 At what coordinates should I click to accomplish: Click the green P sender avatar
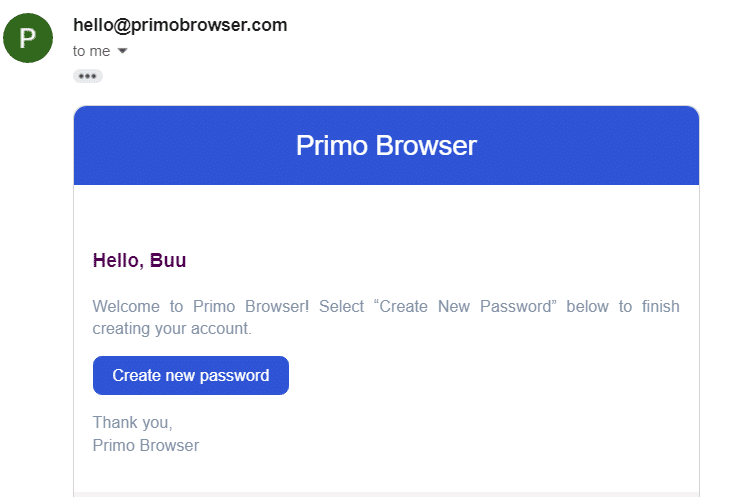pyautogui.click(x=28, y=38)
